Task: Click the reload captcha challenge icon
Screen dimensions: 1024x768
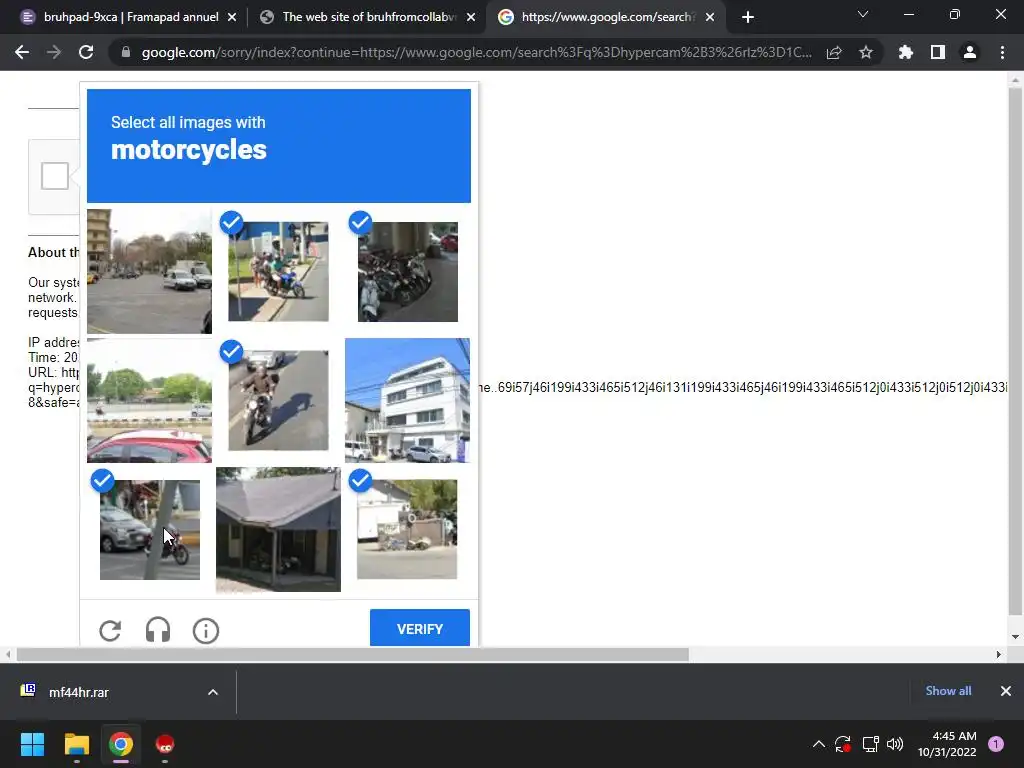Action: [x=110, y=630]
